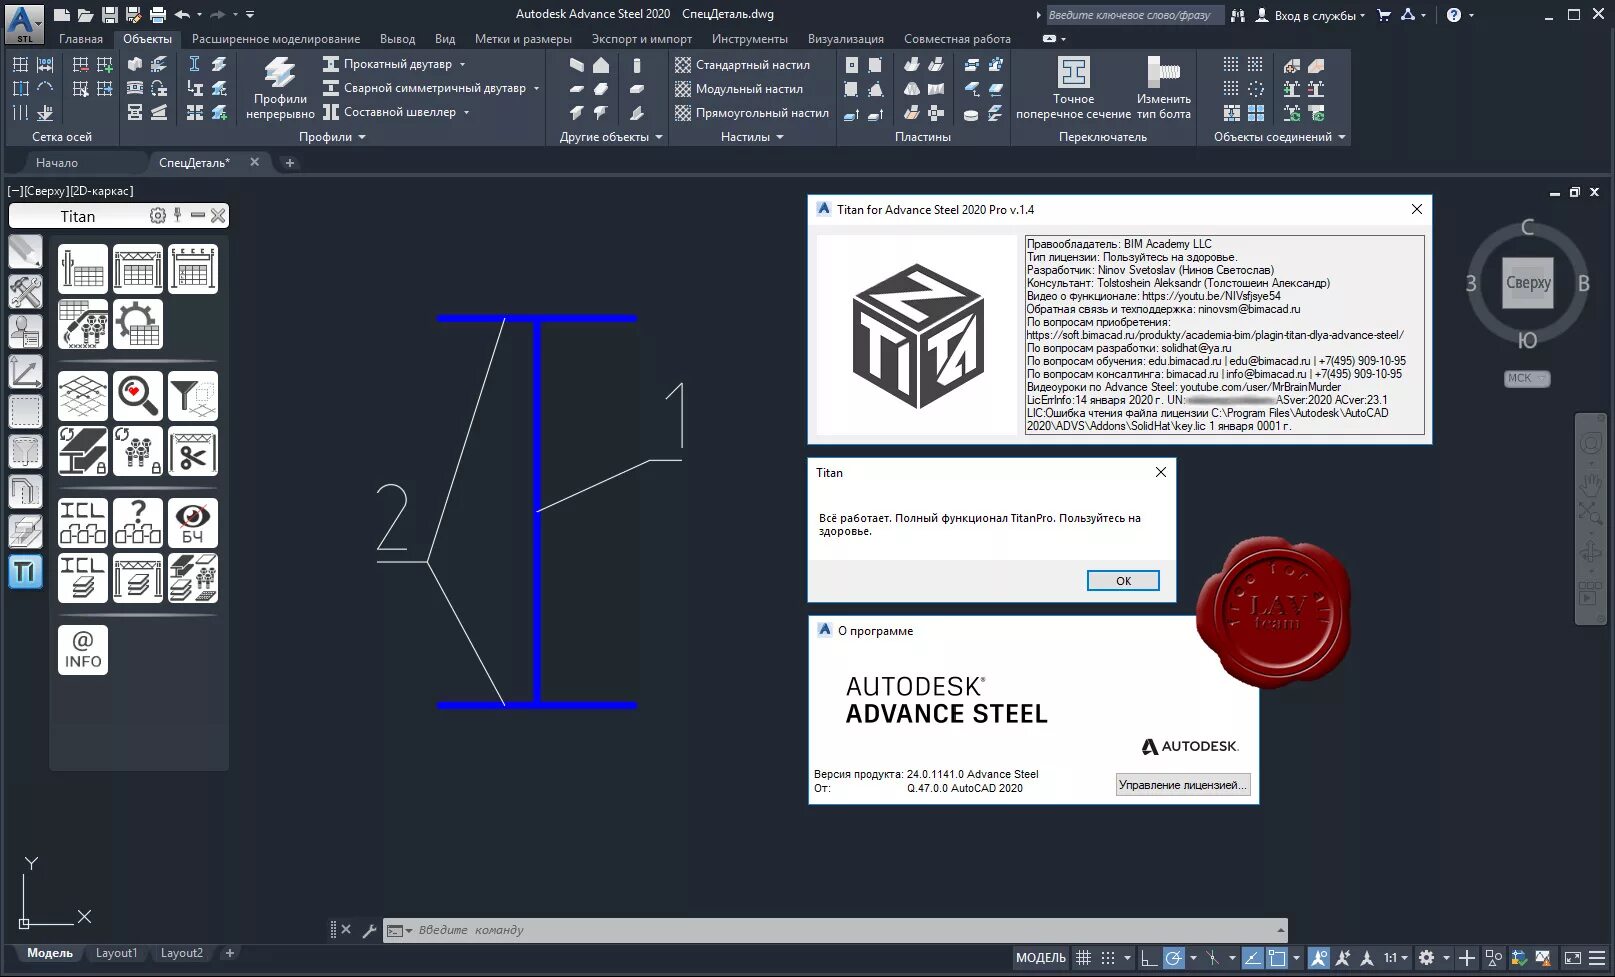Click the welding bolts table icon in Titan

[x=83, y=324]
